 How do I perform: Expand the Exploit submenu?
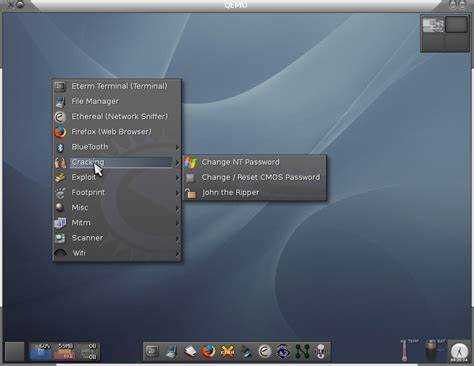[117, 177]
